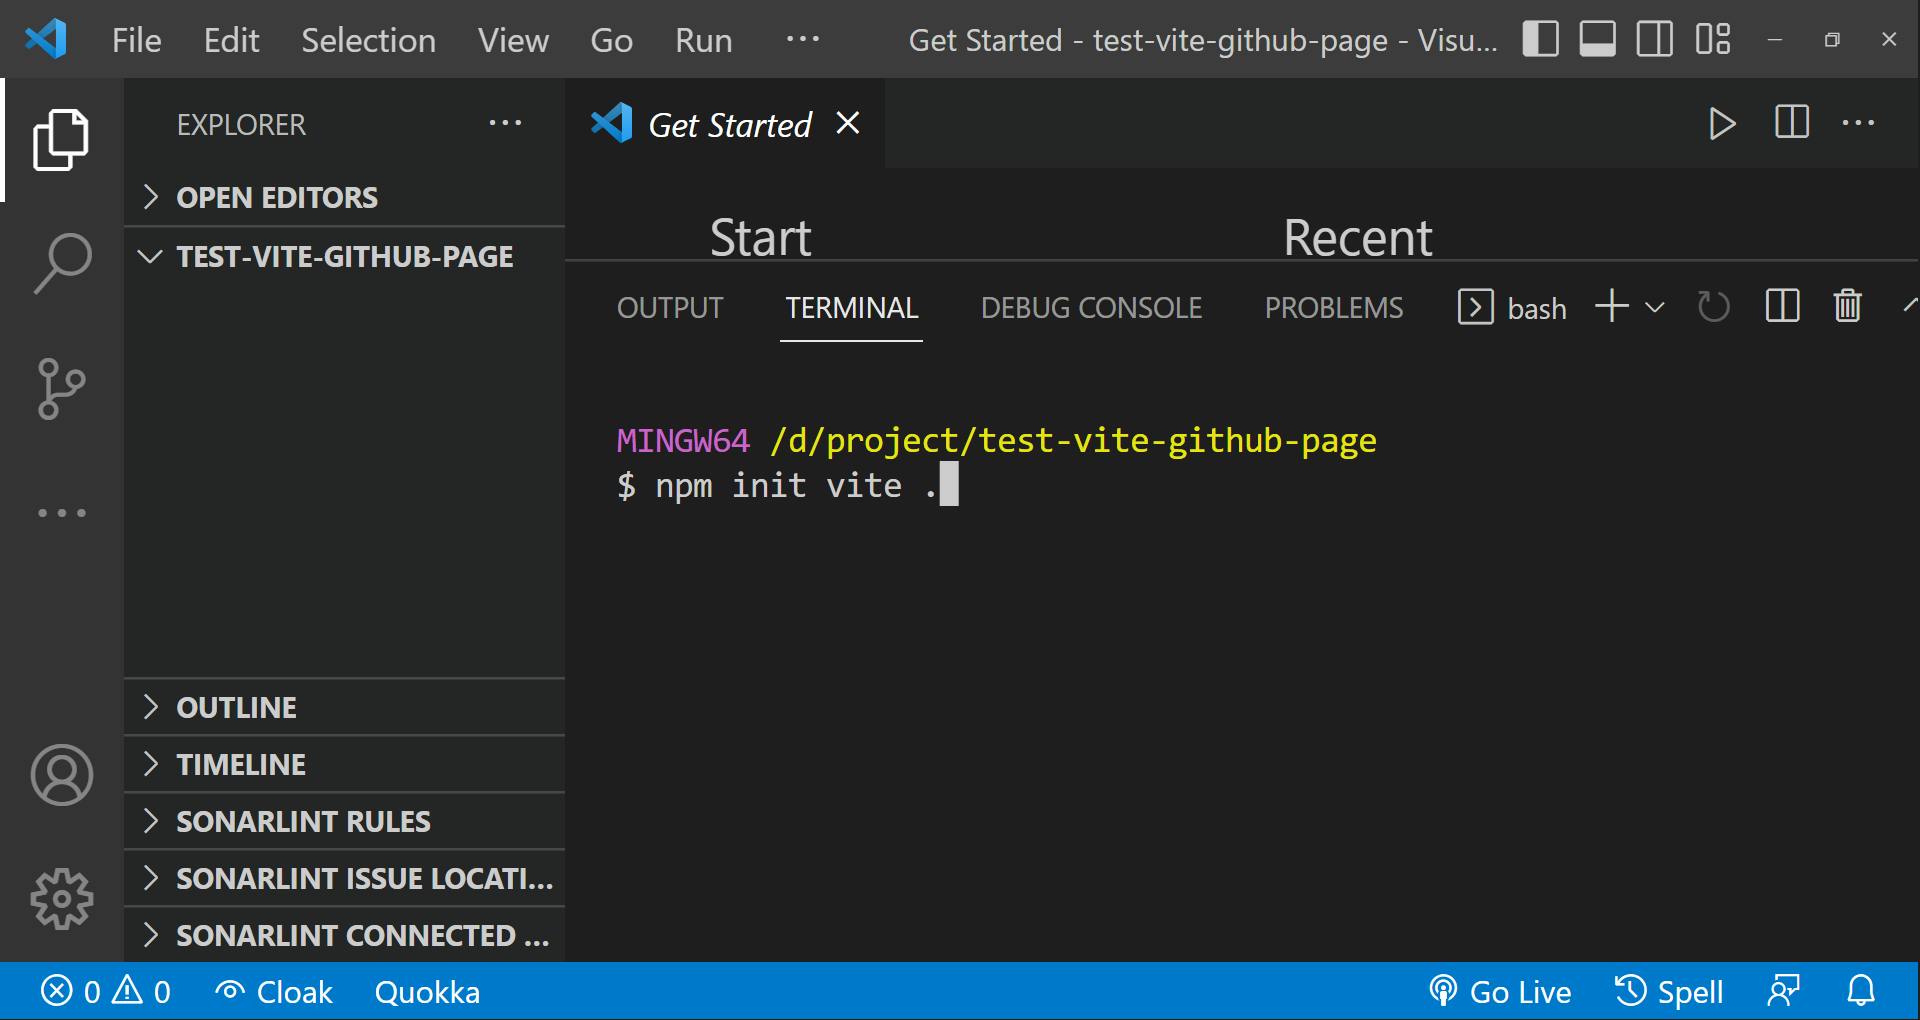Expand the OUTLINE section
Viewport: 1920px width, 1020px height.
[x=345, y=707]
